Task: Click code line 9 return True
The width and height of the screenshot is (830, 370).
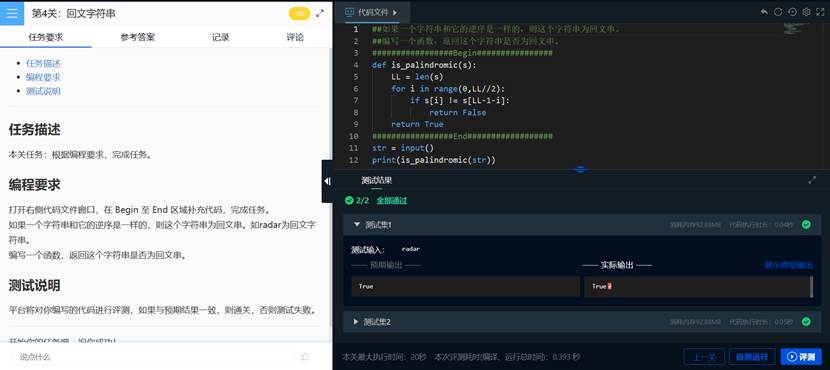Action: [417, 124]
